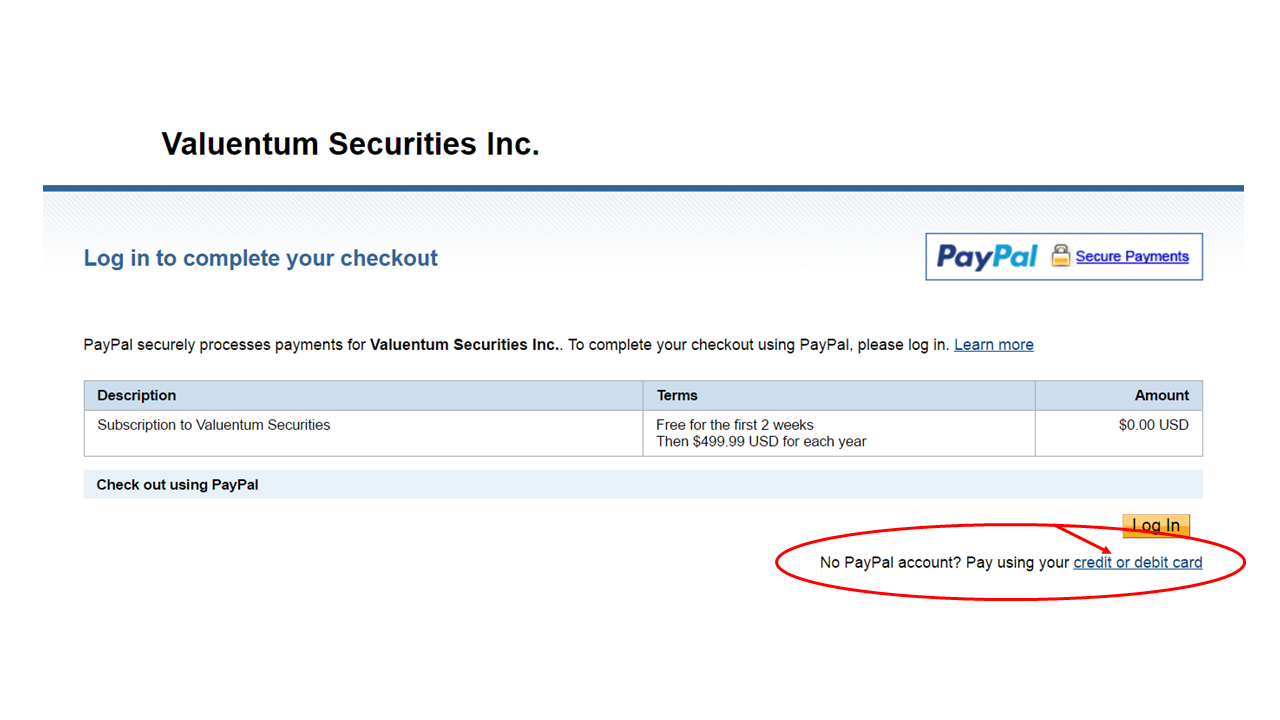The width and height of the screenshot is (1280, 720).
Task: Click the Description column header
Action: (137, 395)
